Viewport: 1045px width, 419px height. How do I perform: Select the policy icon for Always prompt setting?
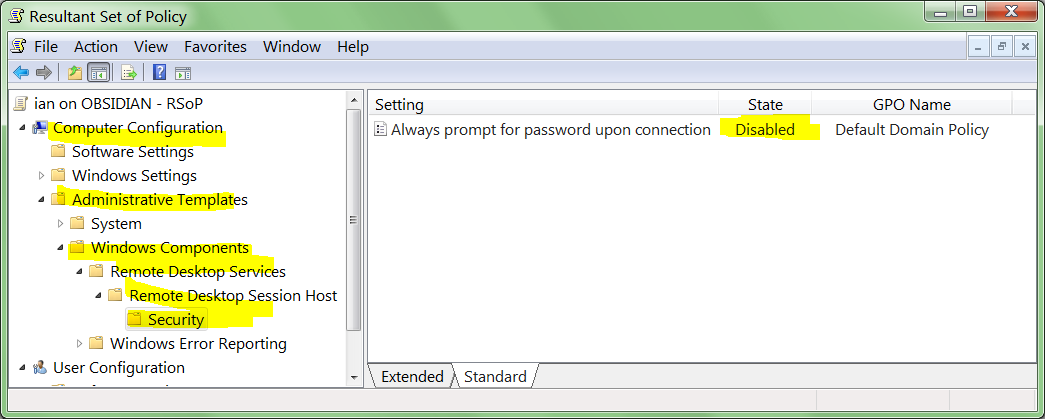[x=380, y=129]
